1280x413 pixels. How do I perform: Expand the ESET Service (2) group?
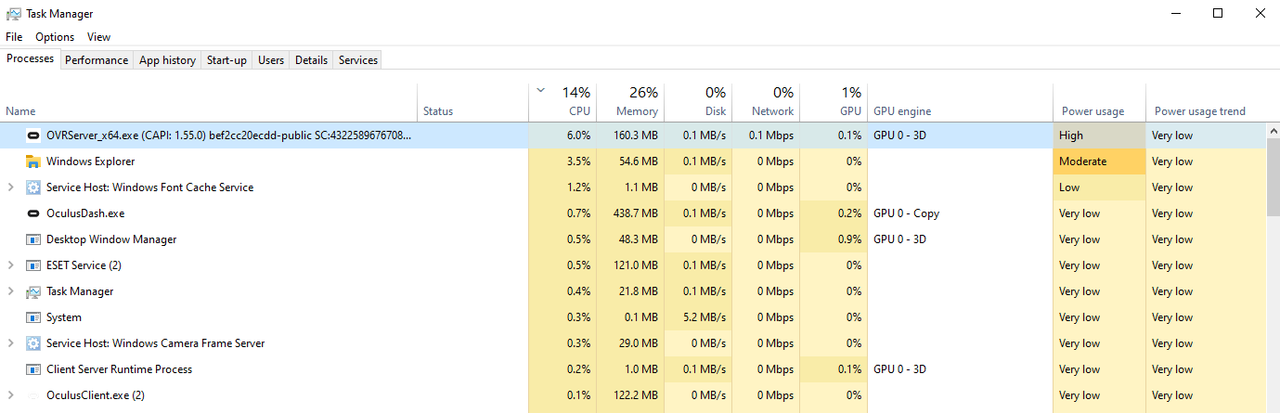11,265
